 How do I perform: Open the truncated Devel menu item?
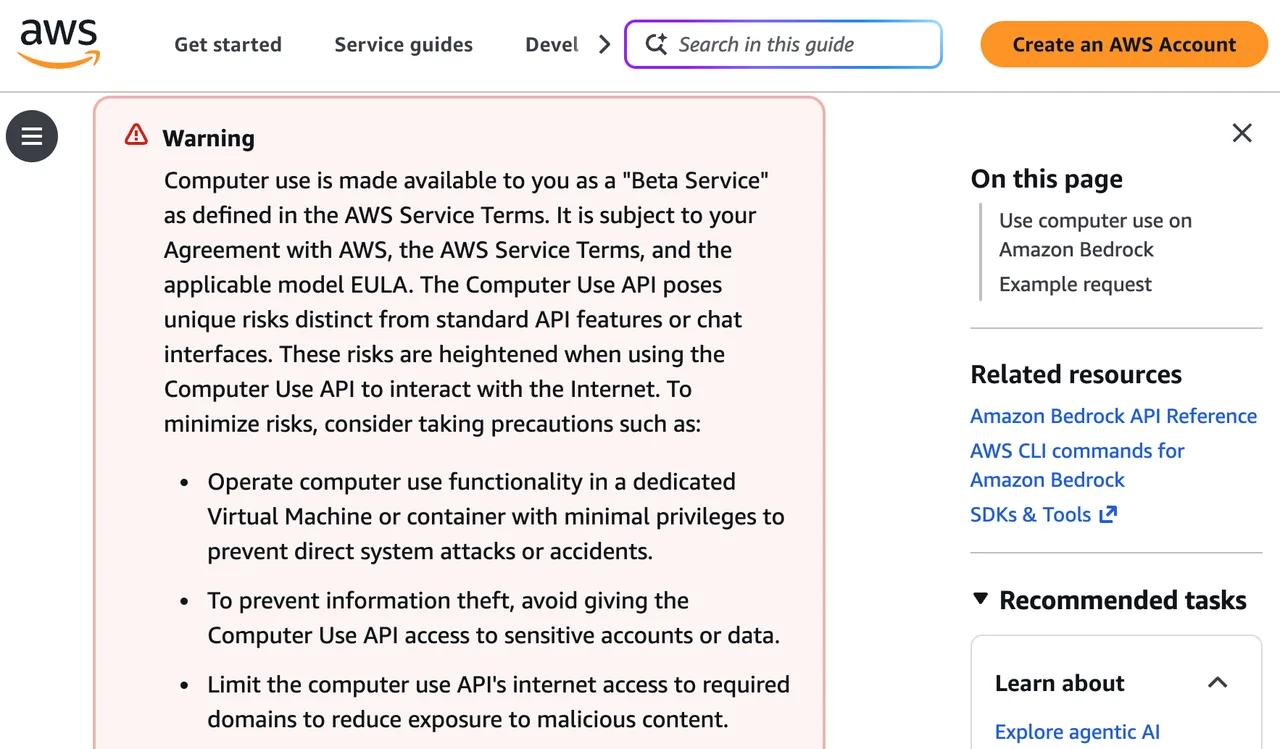(552, 45)
